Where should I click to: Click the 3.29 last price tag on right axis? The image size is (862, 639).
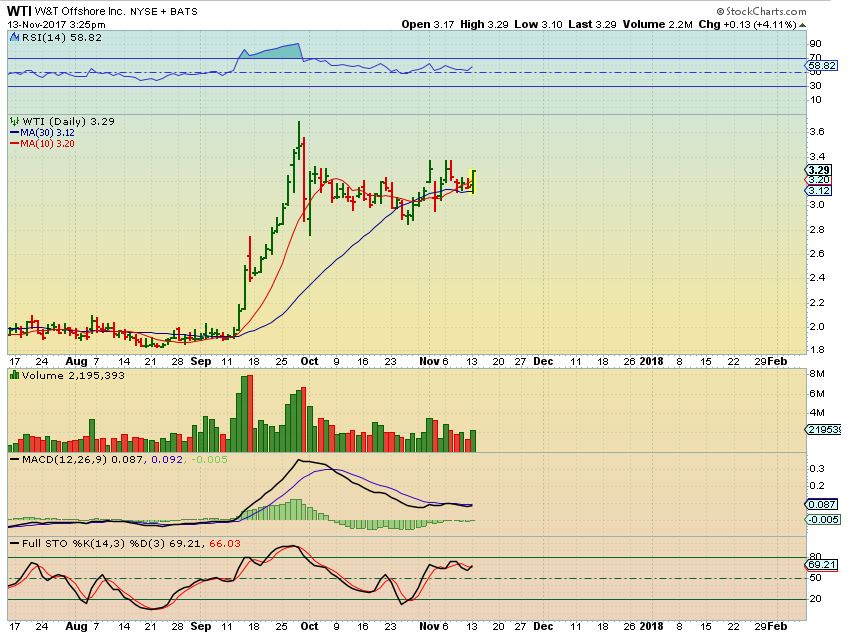pos(819,170)
